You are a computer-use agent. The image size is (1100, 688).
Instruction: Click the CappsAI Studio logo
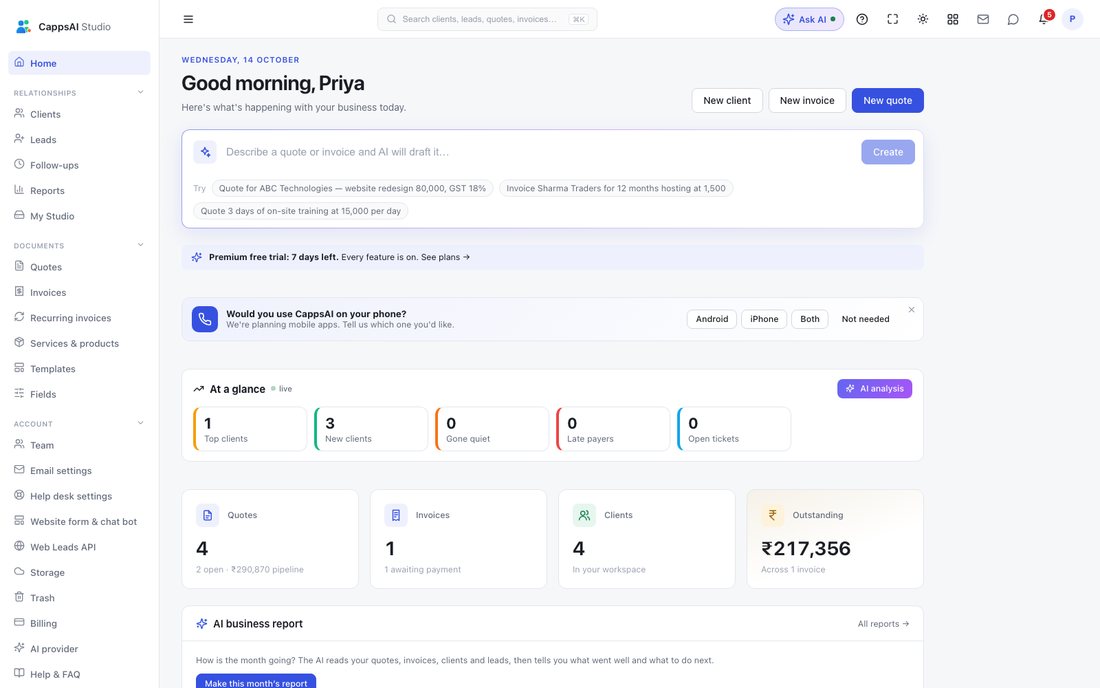point(63,27)
